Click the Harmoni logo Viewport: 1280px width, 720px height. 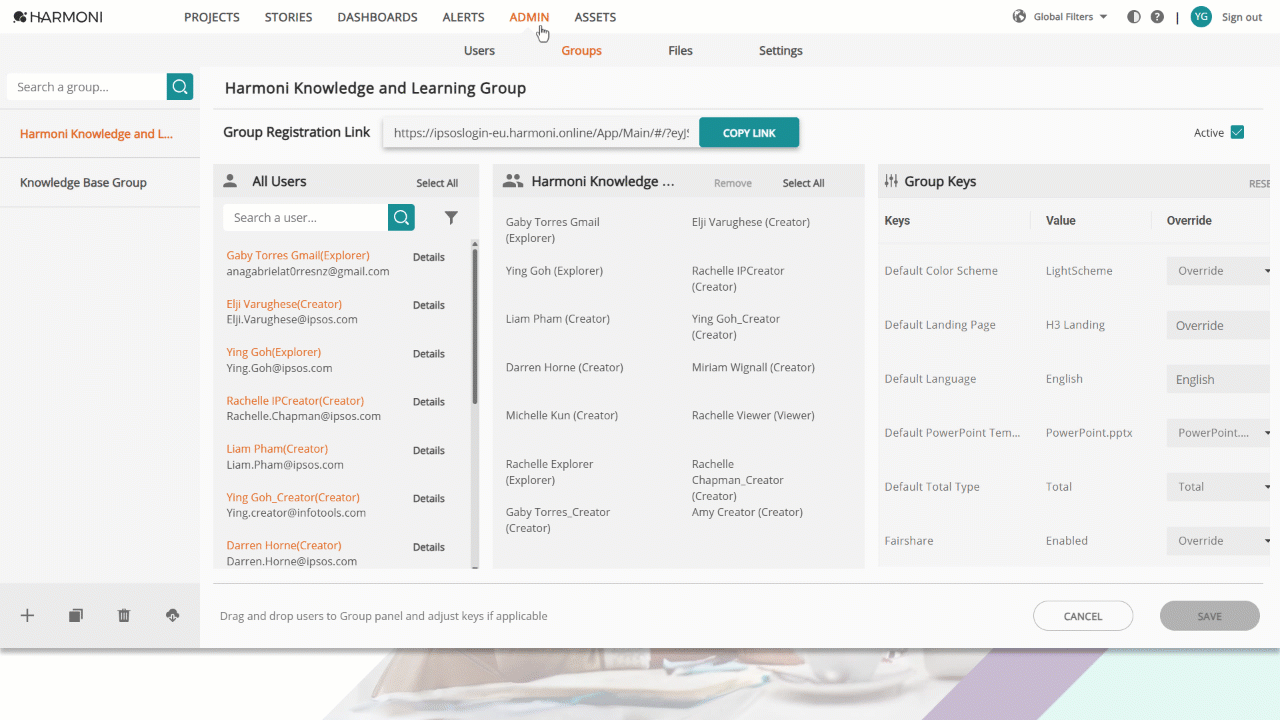(x=58, y=17)
